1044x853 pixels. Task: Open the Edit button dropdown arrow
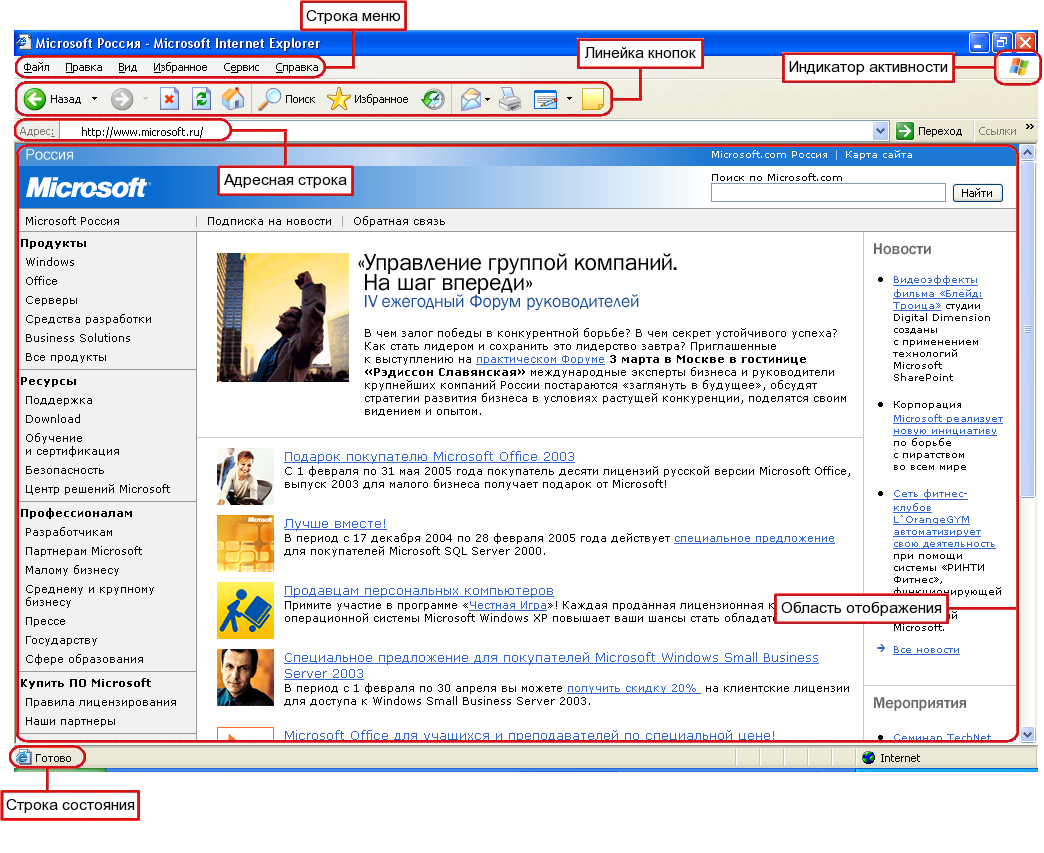point(569,99)
